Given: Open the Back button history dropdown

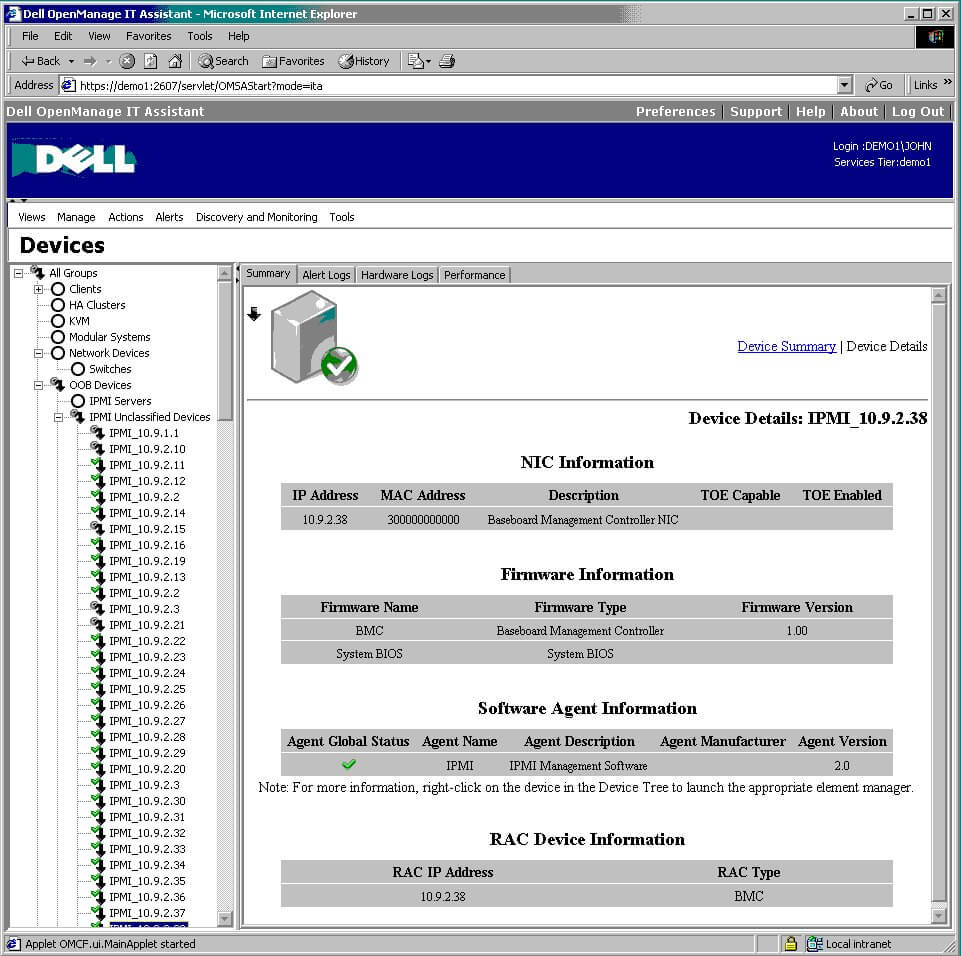Looking at the screenshot, I should point(71,61).
